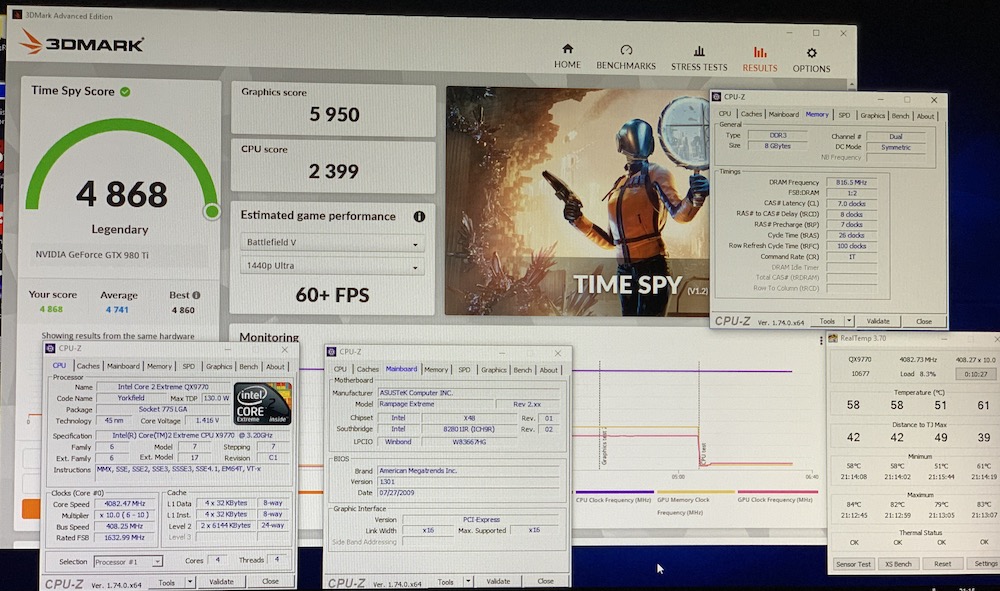Click Validate in CPU-Z CPU window
Screen dimensions: 1000x591
(221, 582)
